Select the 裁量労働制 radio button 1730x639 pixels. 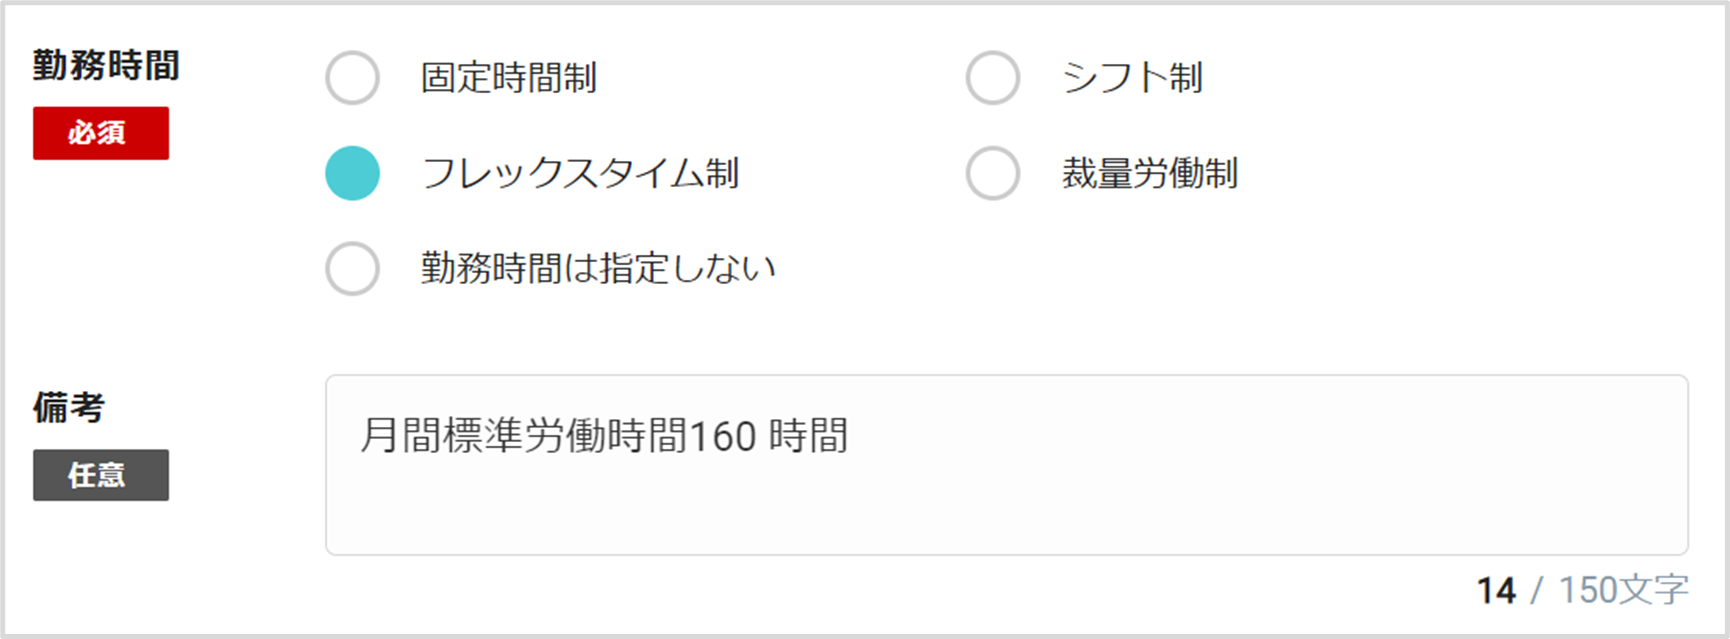point(993,173)
